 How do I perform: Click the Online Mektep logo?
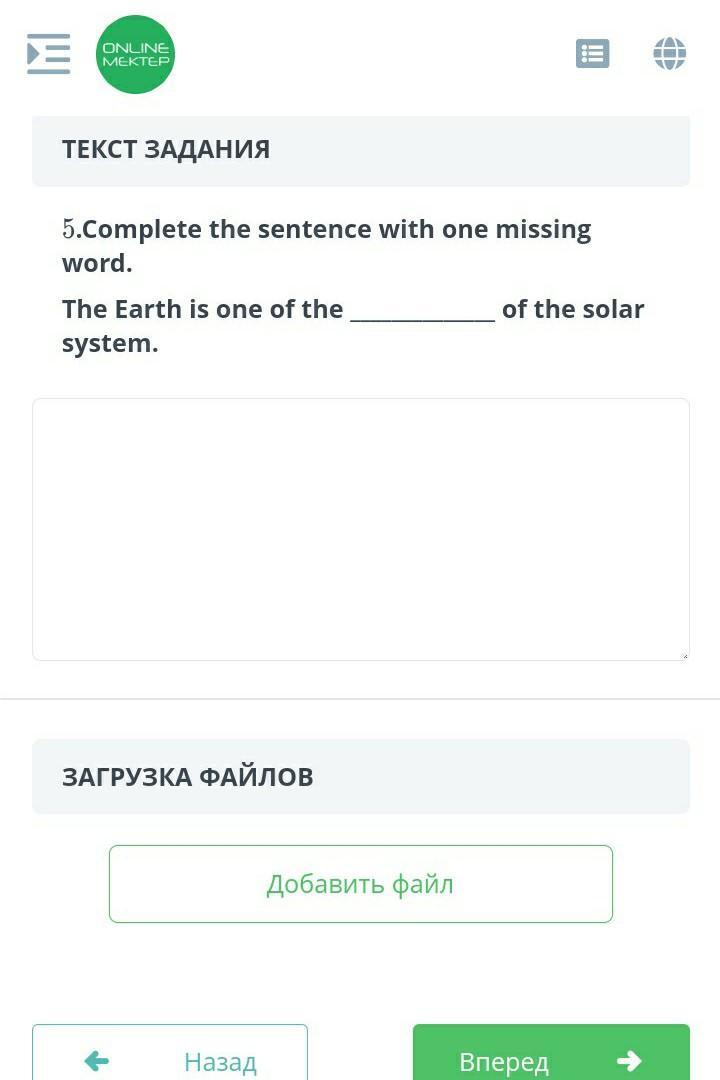point(135,54)
